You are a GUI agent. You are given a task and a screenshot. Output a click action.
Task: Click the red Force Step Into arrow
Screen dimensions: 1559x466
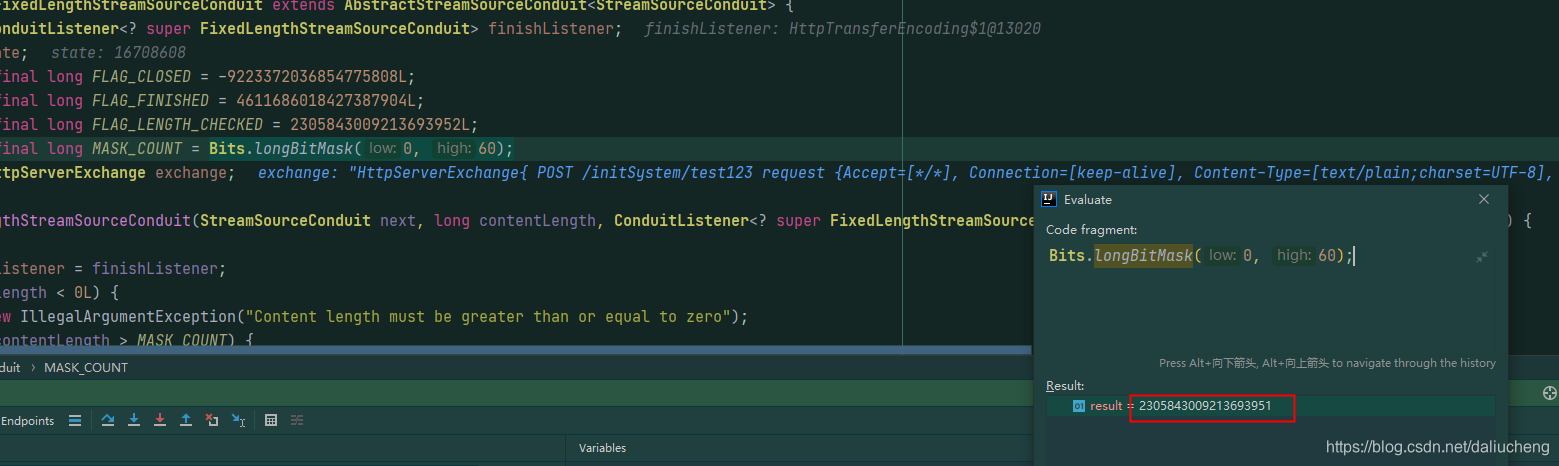tap(160, 421)
